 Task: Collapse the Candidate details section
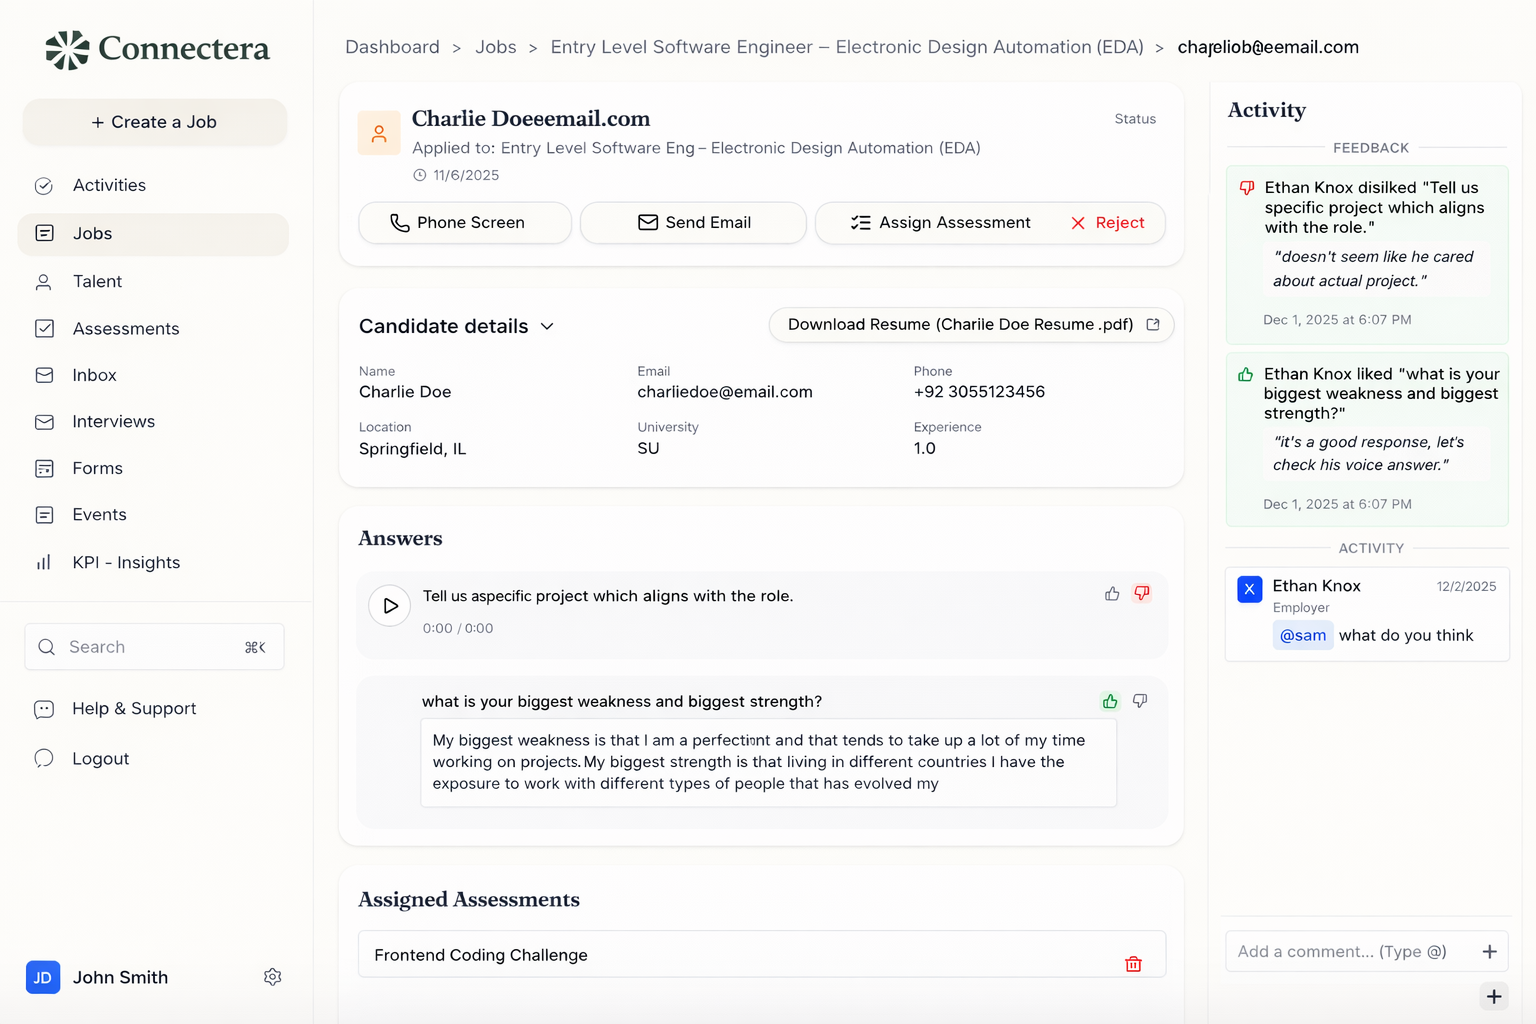(x=547, y=326)
